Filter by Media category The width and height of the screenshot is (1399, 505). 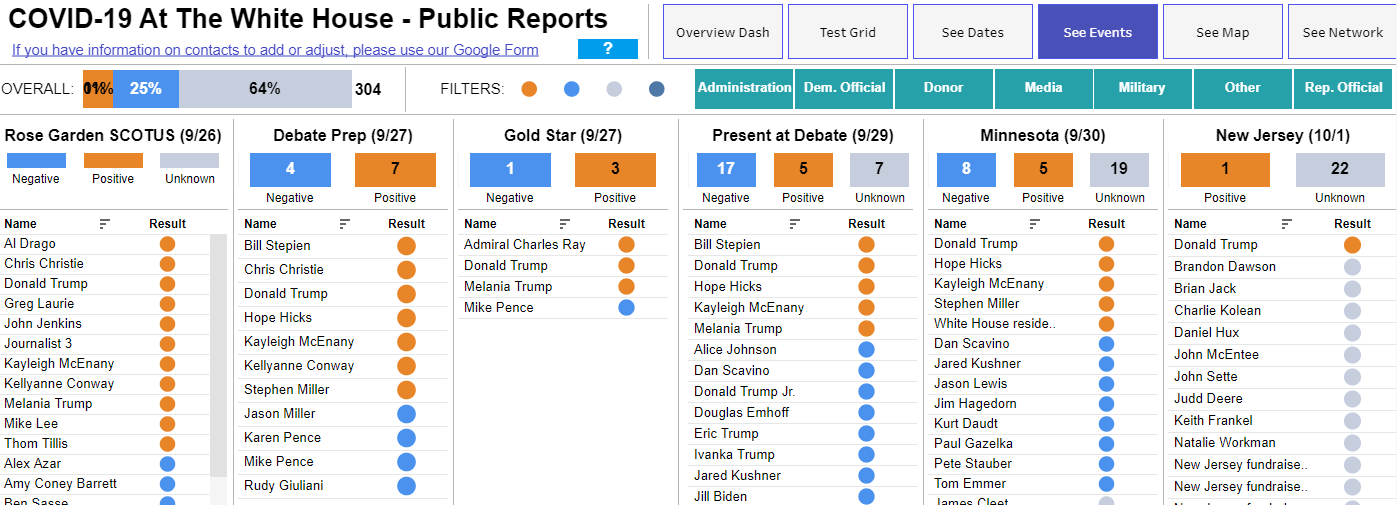(1044, 88)
